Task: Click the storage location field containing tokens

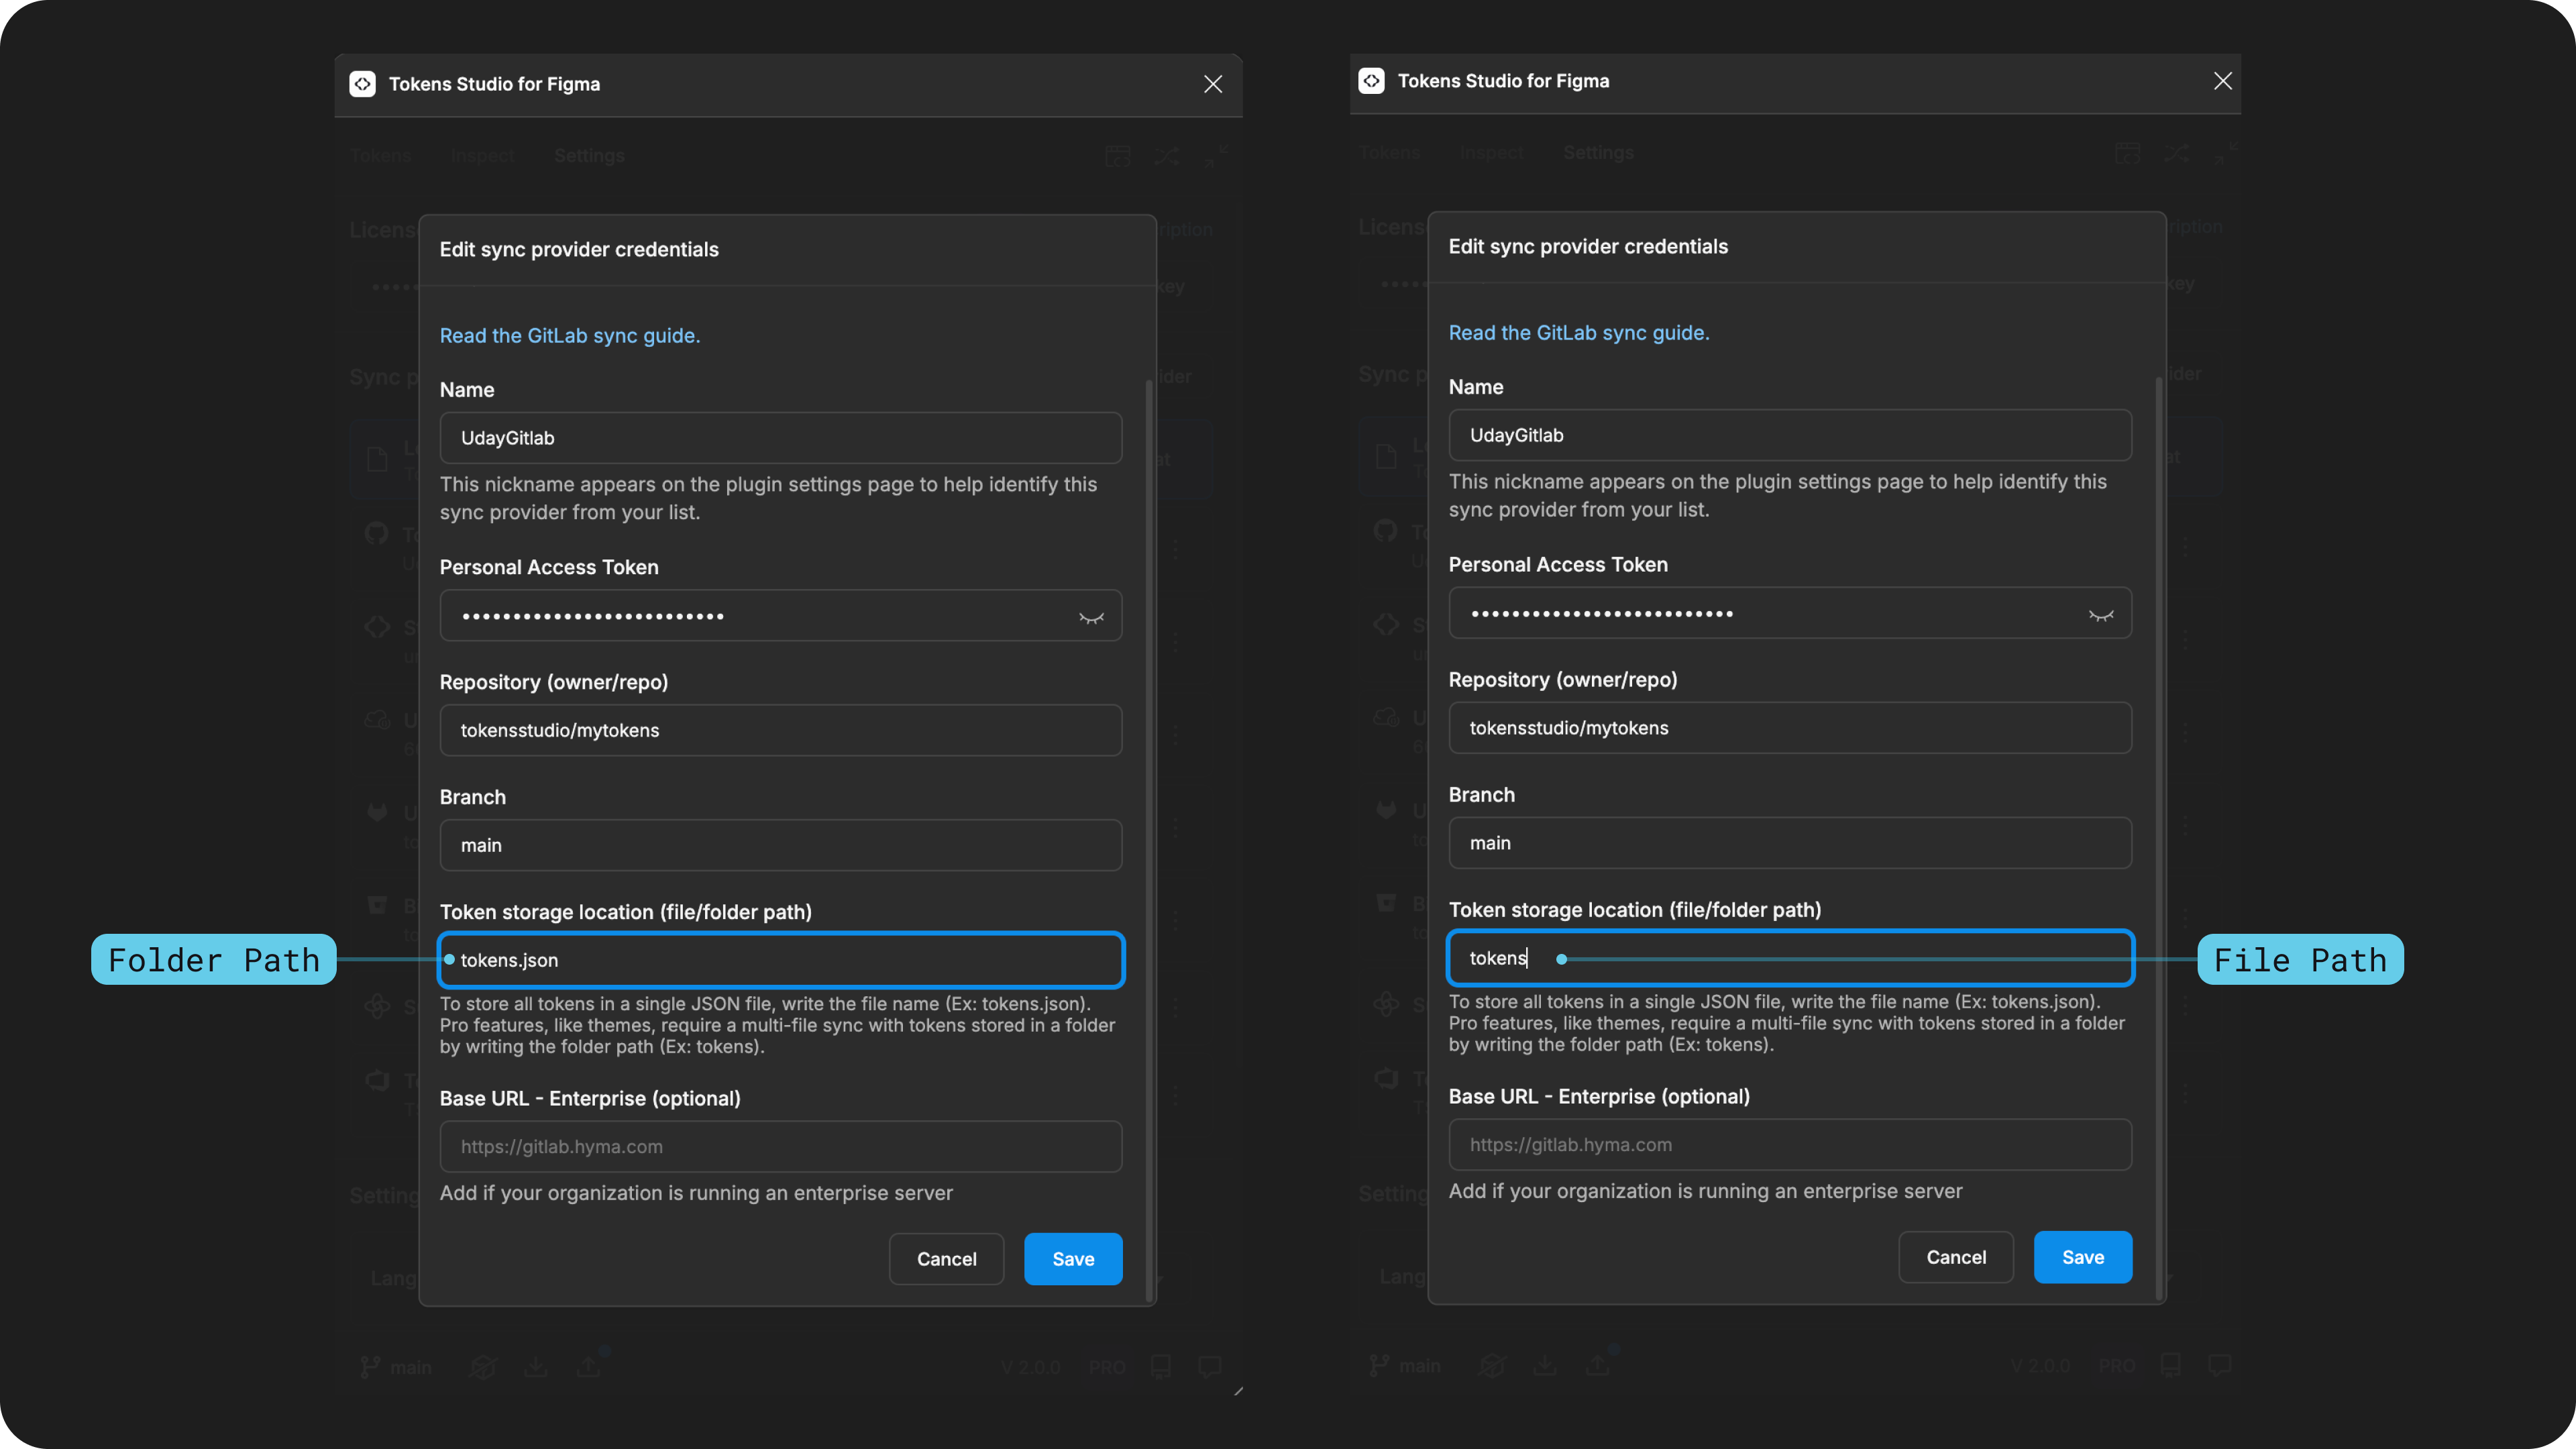Action: pos(1790,958)
